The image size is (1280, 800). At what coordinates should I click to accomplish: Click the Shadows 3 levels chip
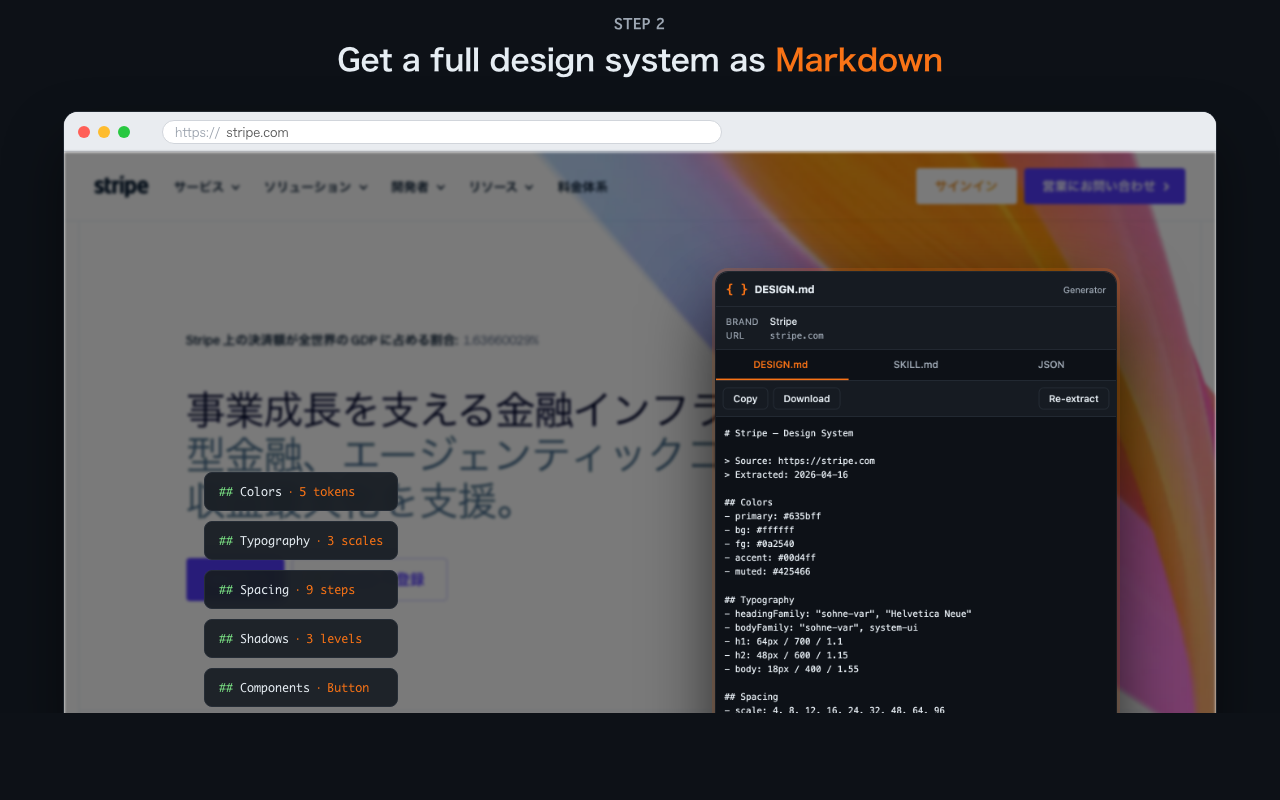point(301,639)
